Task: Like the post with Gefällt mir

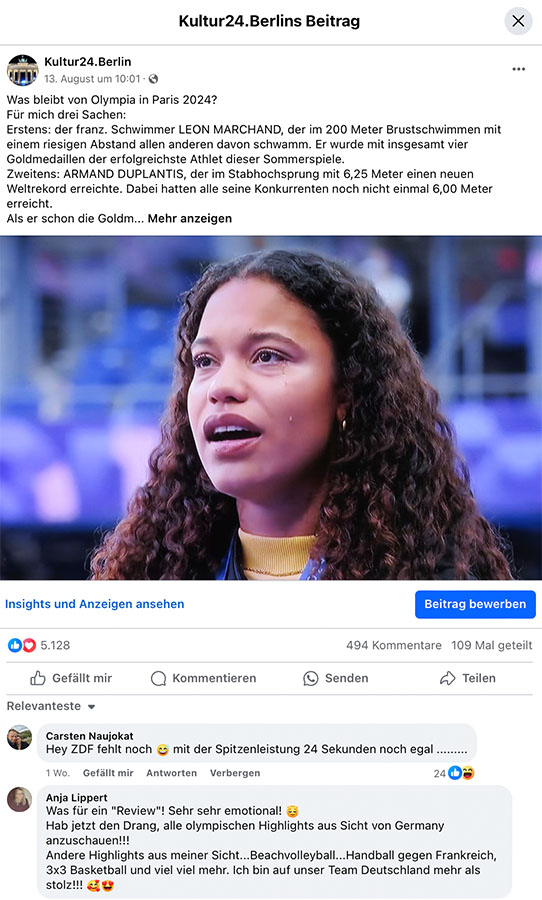Action: tap(71, 678)
